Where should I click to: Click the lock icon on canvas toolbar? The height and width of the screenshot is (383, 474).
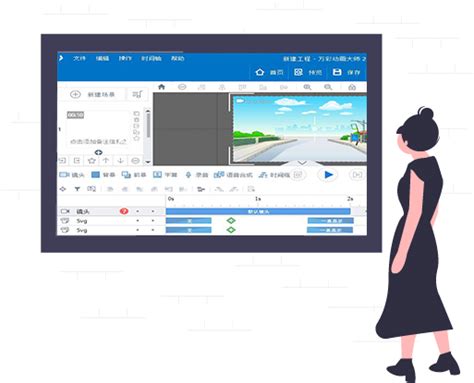click(x=352, y=87)
